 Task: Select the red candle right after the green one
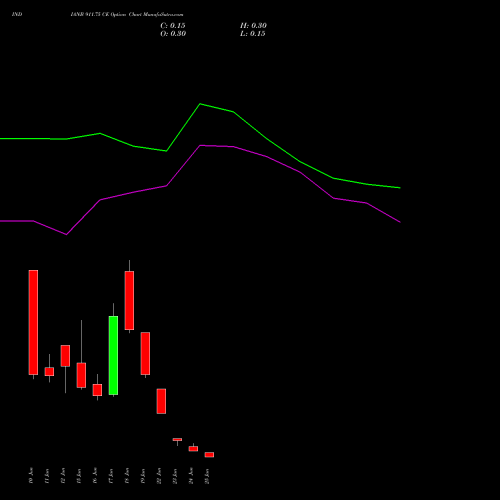pyautogui.click(x=129, y=300)
